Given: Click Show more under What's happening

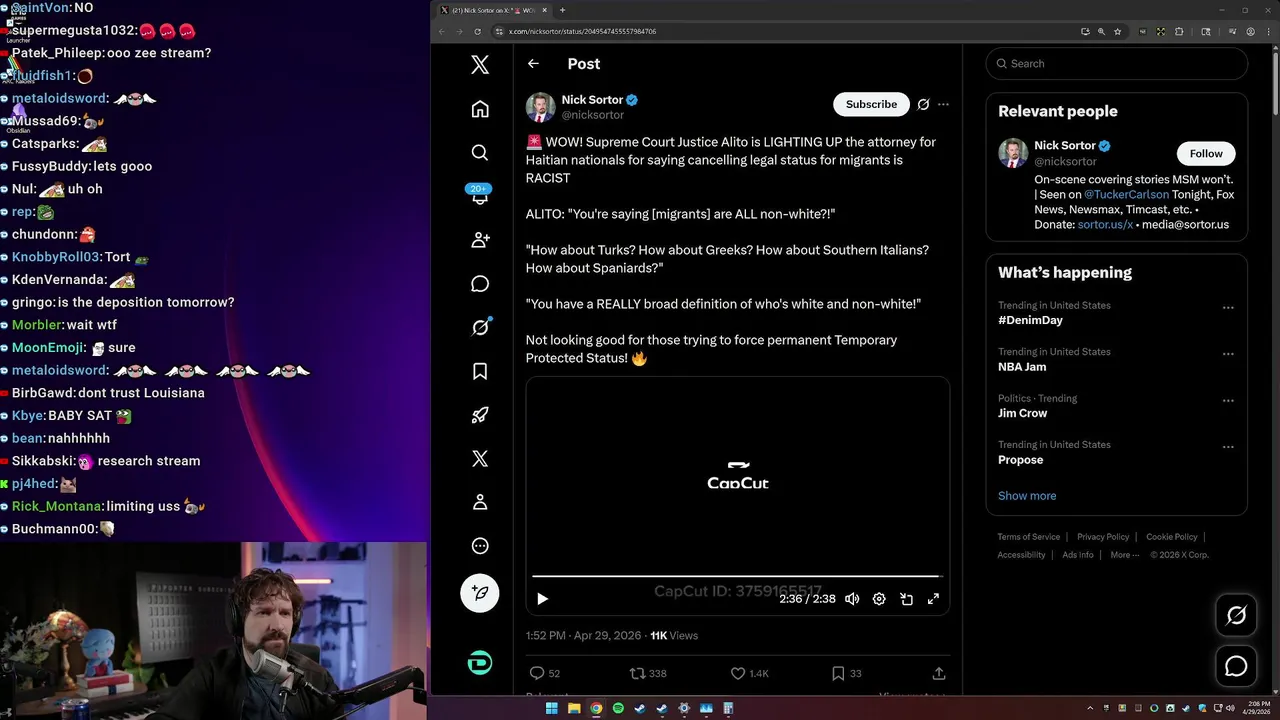Looking at the screenshot, I should (x=1027, y=496).
